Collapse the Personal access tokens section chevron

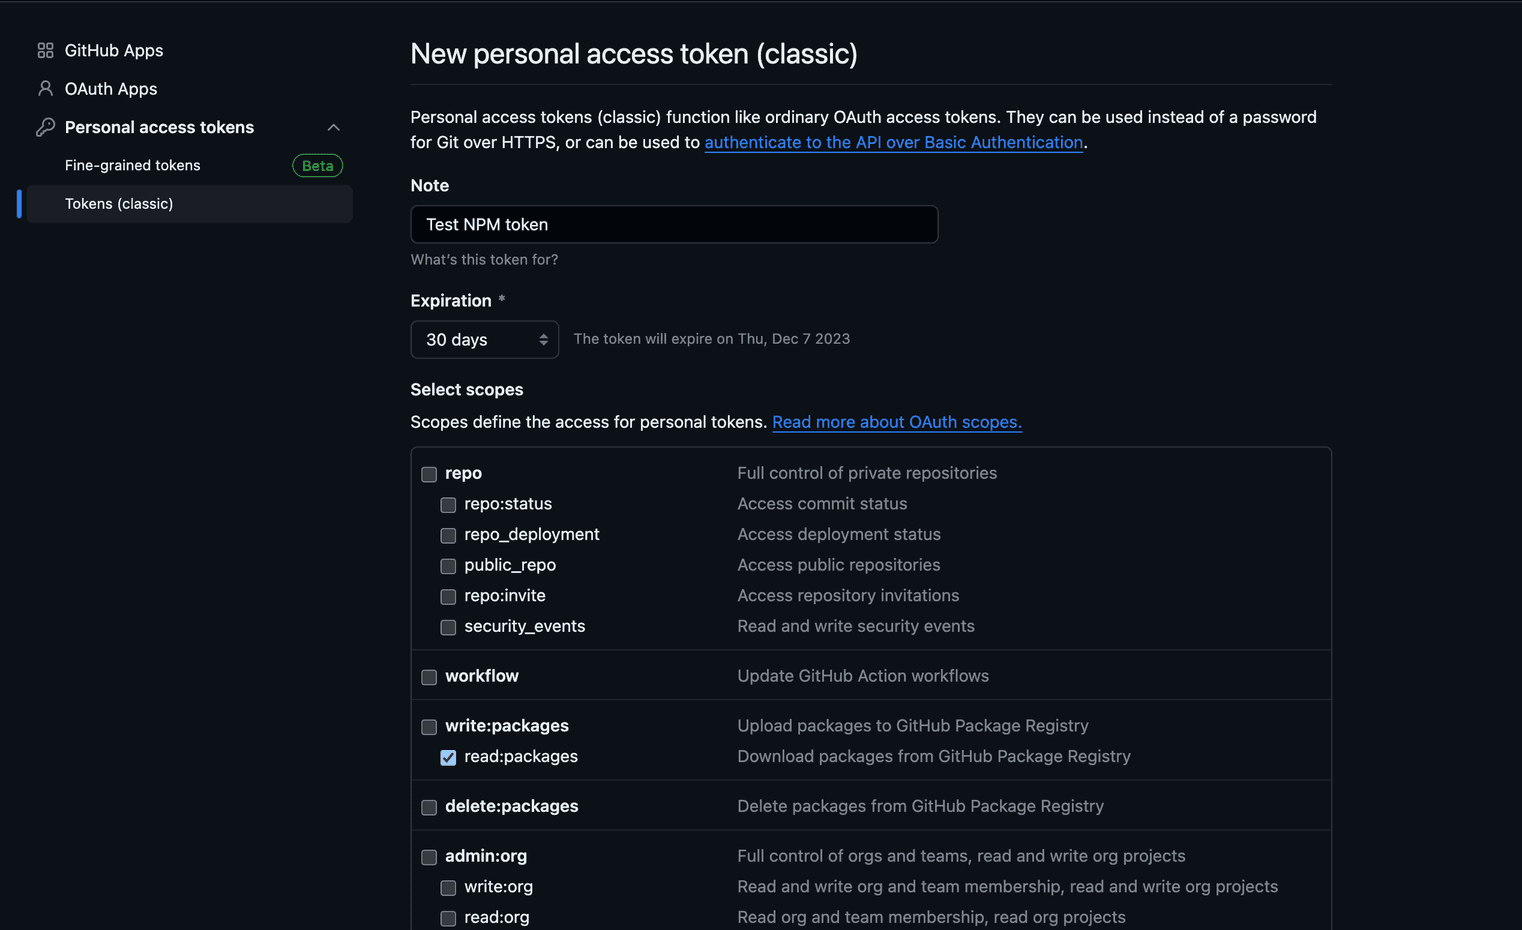click(x=334, y=127)
